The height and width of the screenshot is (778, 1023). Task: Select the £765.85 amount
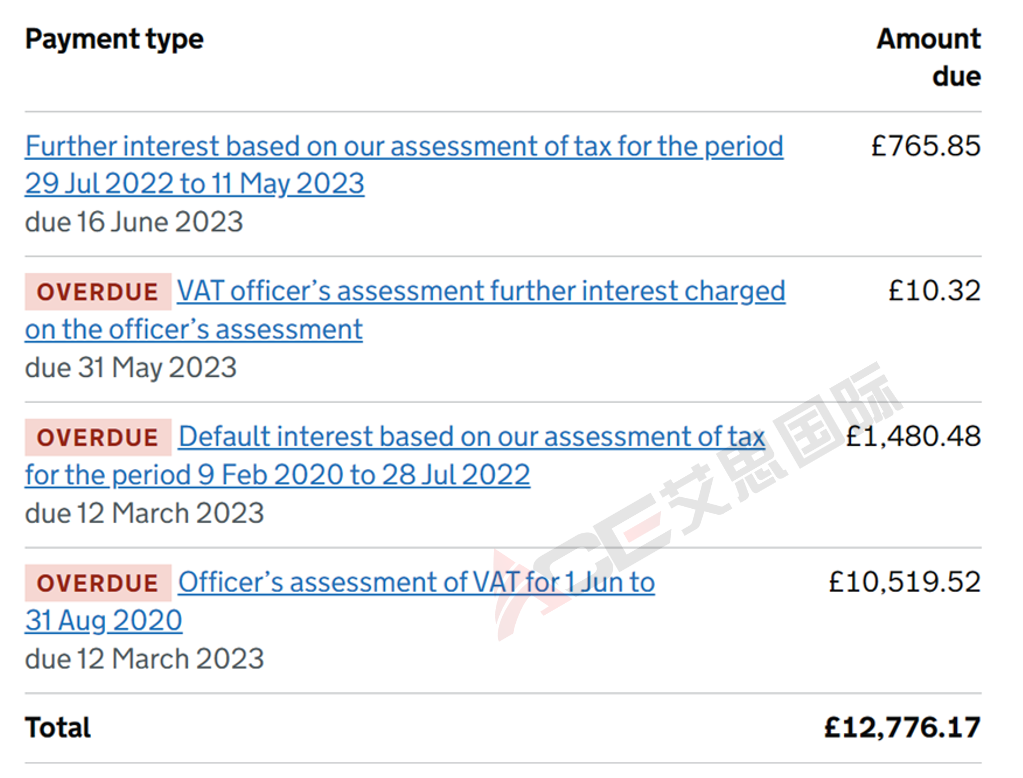[926, 146]
